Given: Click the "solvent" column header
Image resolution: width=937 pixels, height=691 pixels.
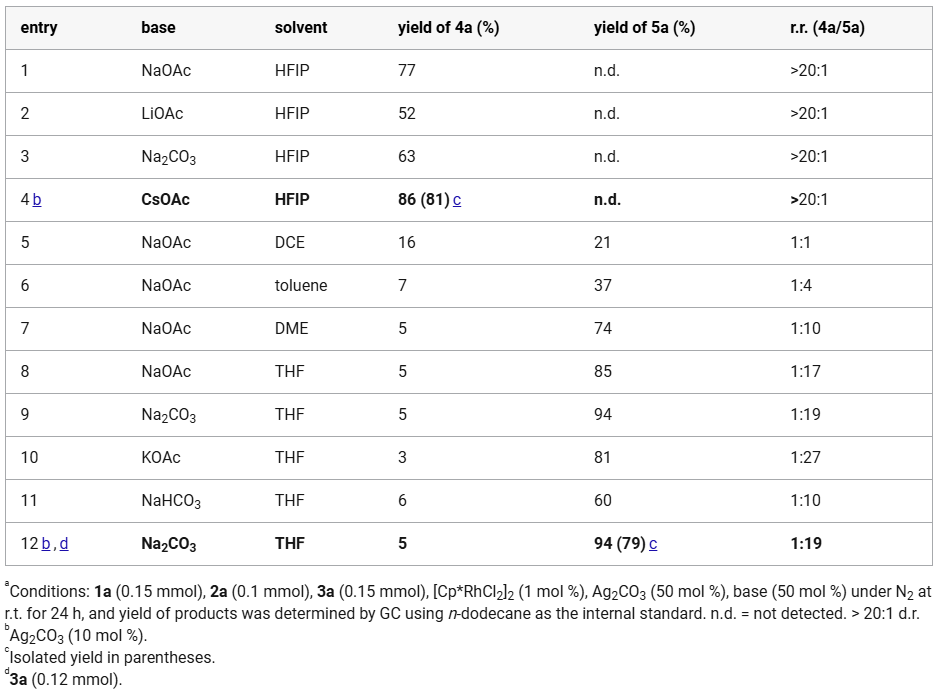Looking at the screenshot, I should click(301, 28).
